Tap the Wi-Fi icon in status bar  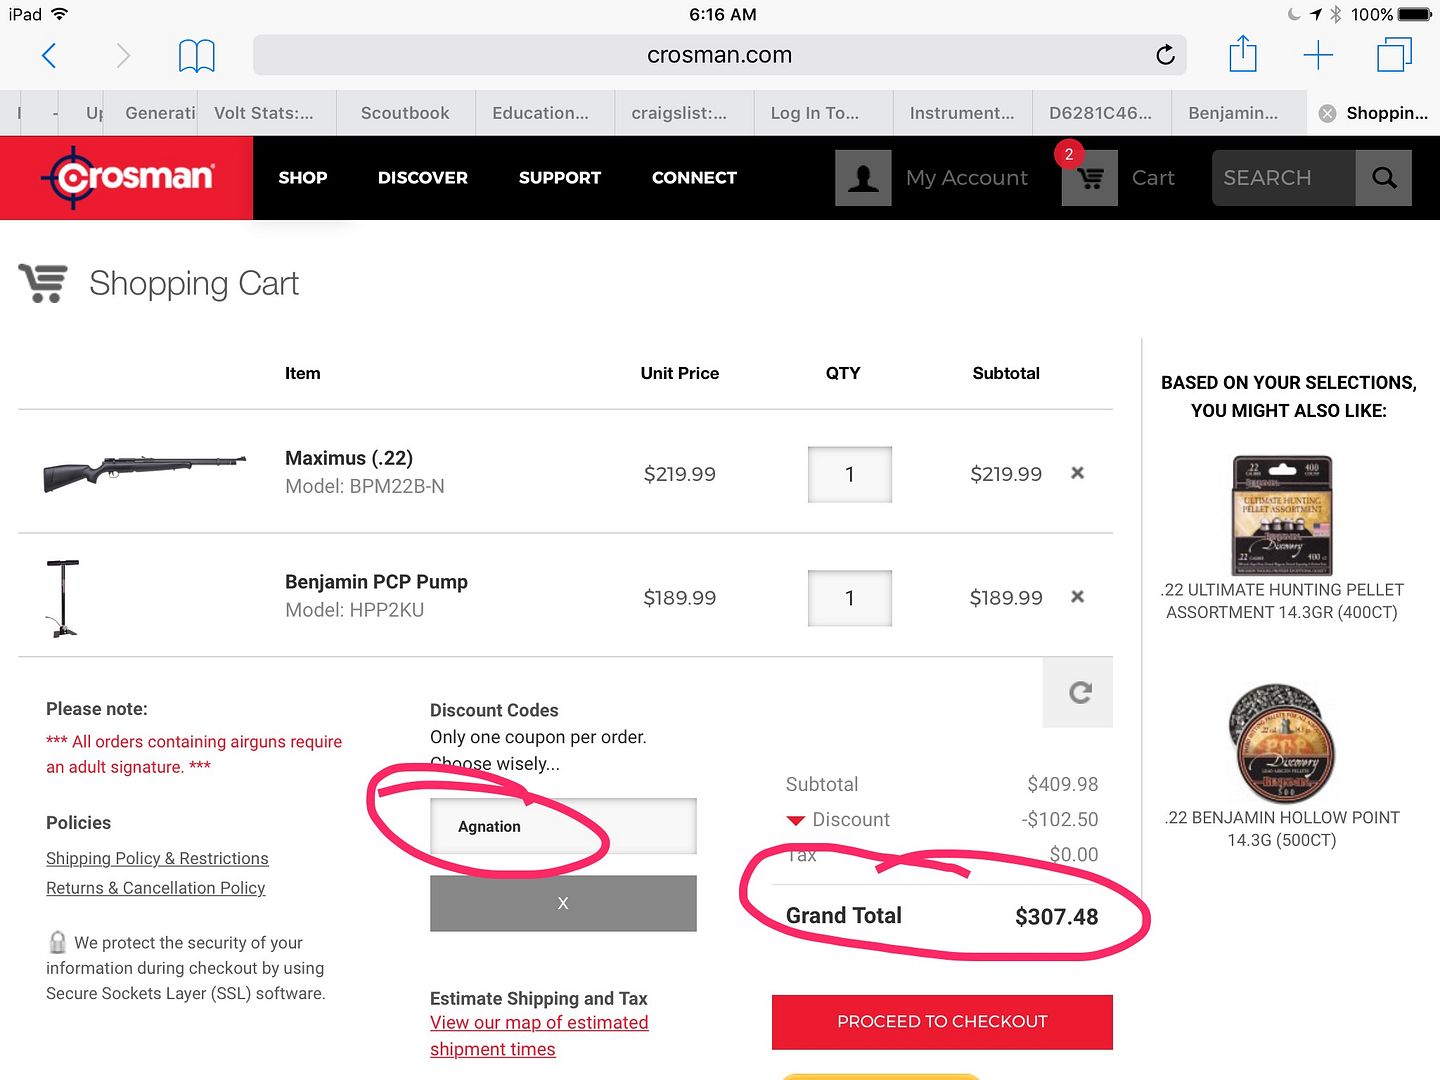click(59, 14)
